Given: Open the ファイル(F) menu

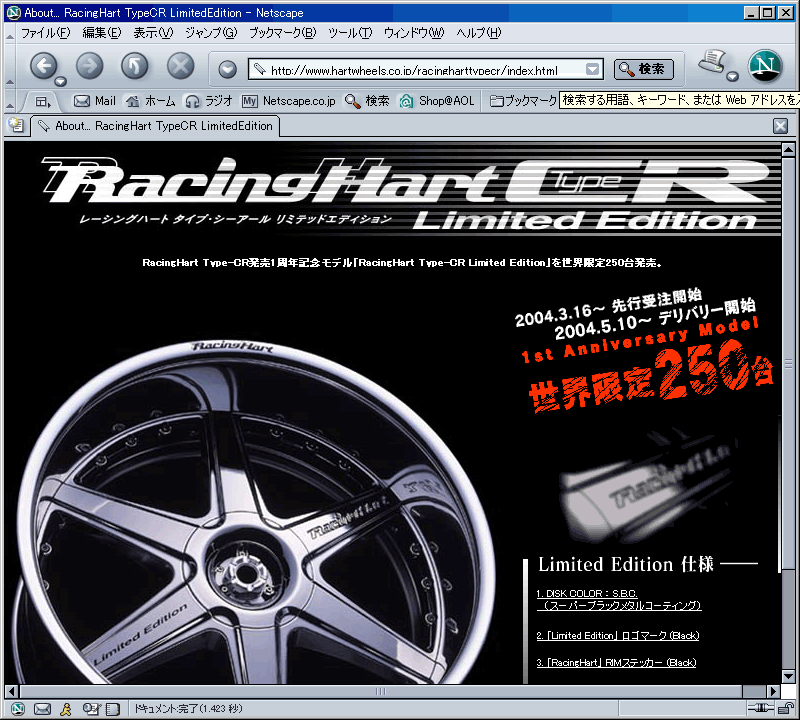Looking at the screenshot, I should pyautogui.click(x=45, y=33).
